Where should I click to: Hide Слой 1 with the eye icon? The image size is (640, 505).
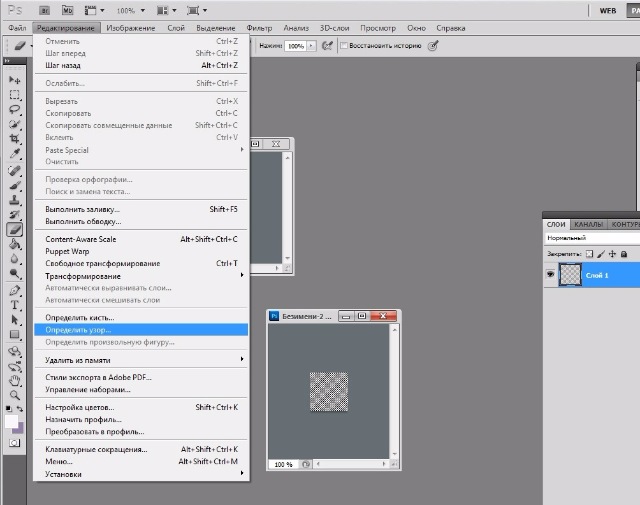551,273
